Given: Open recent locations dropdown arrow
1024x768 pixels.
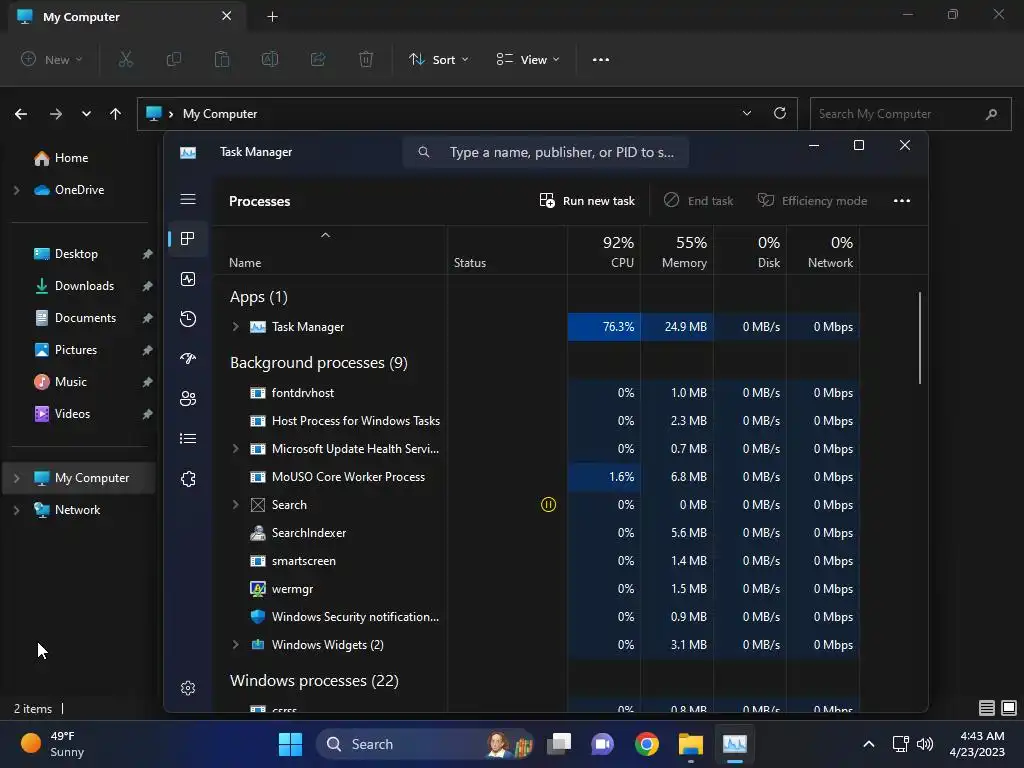Looking at the screenshot, I should point(86,114).
